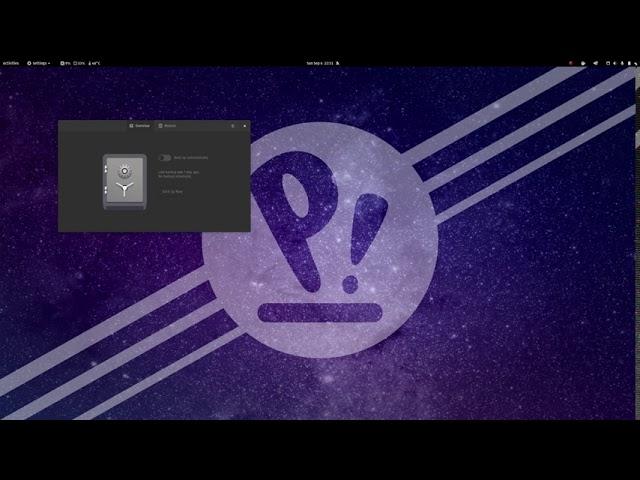Click the Back Up Now button
This screenshot has width=640, height=480.
coord(172,191)
